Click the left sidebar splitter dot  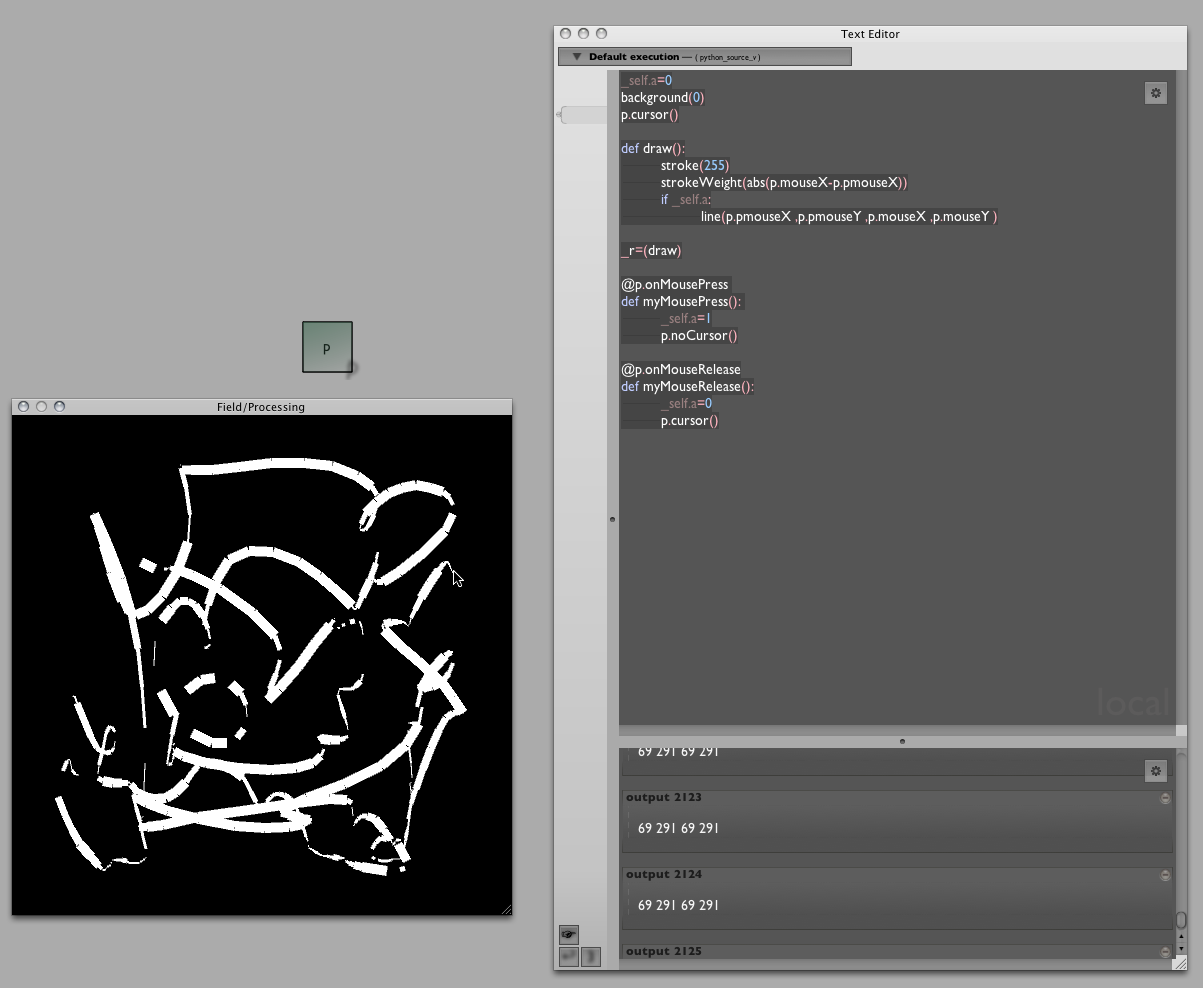tap(612, 519)
